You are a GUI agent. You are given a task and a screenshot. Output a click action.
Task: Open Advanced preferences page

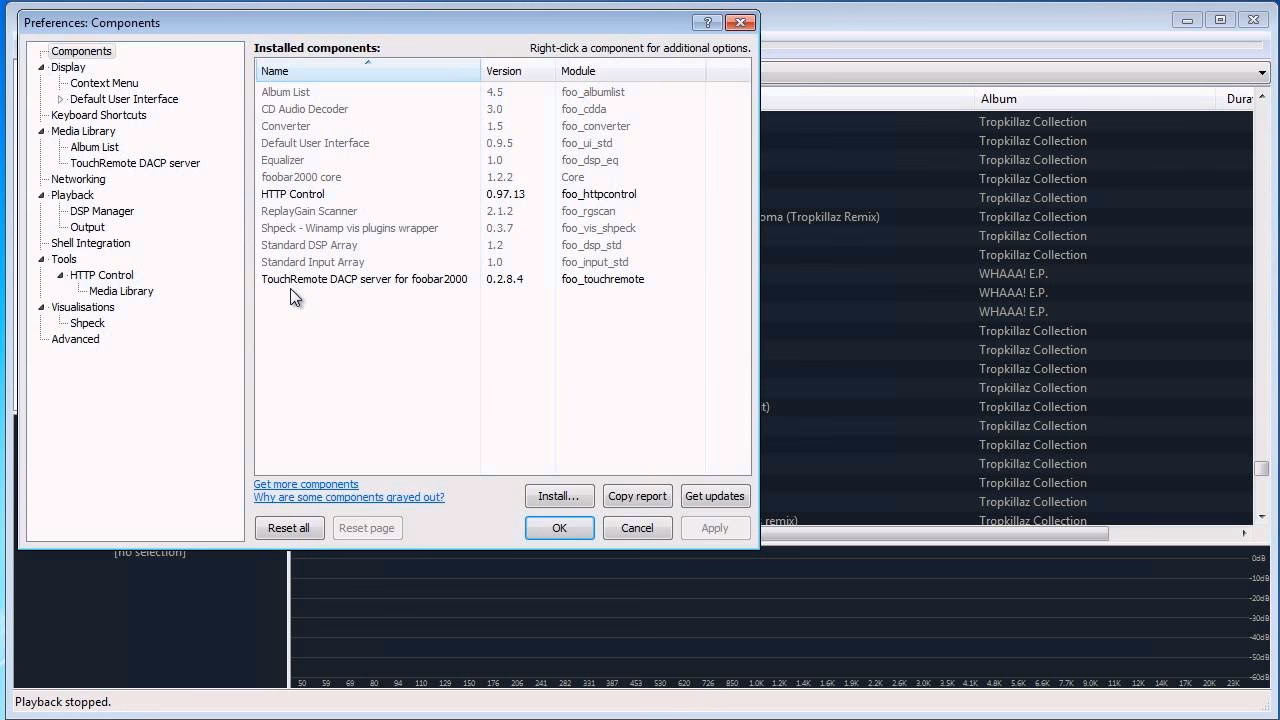75,339
